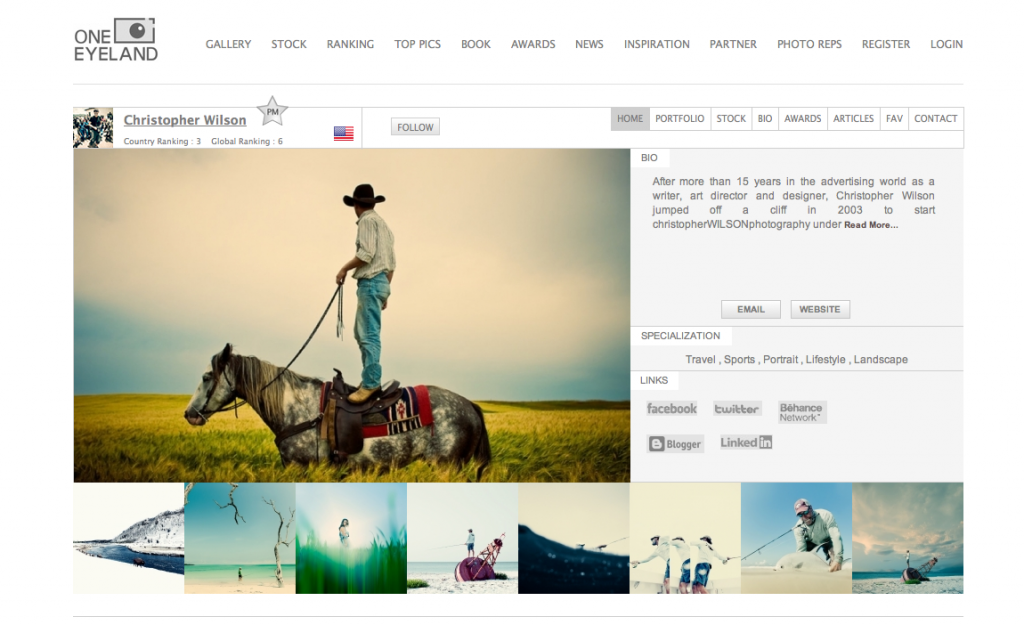Screen dimensions: 1024x625
Task: Click the US flag icon
Action: [344, 133]
